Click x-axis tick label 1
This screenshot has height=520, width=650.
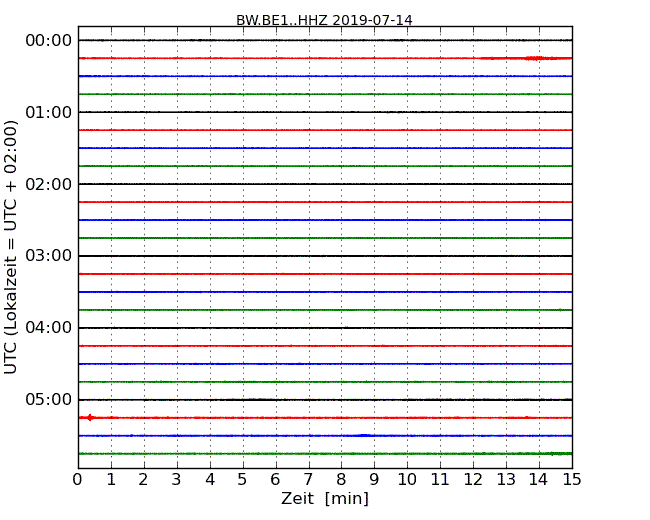tap(111, 480)
